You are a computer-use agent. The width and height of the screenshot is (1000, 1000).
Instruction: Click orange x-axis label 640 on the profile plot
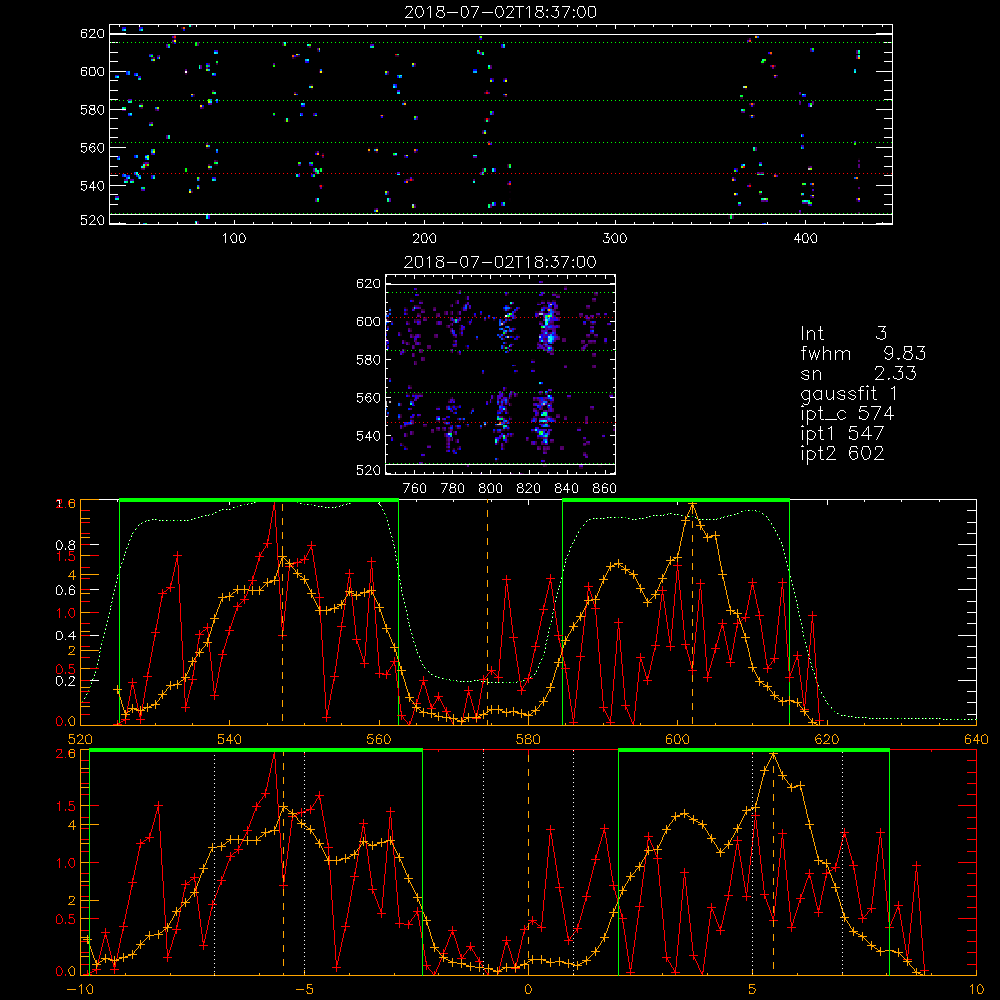tap(976, 740)
